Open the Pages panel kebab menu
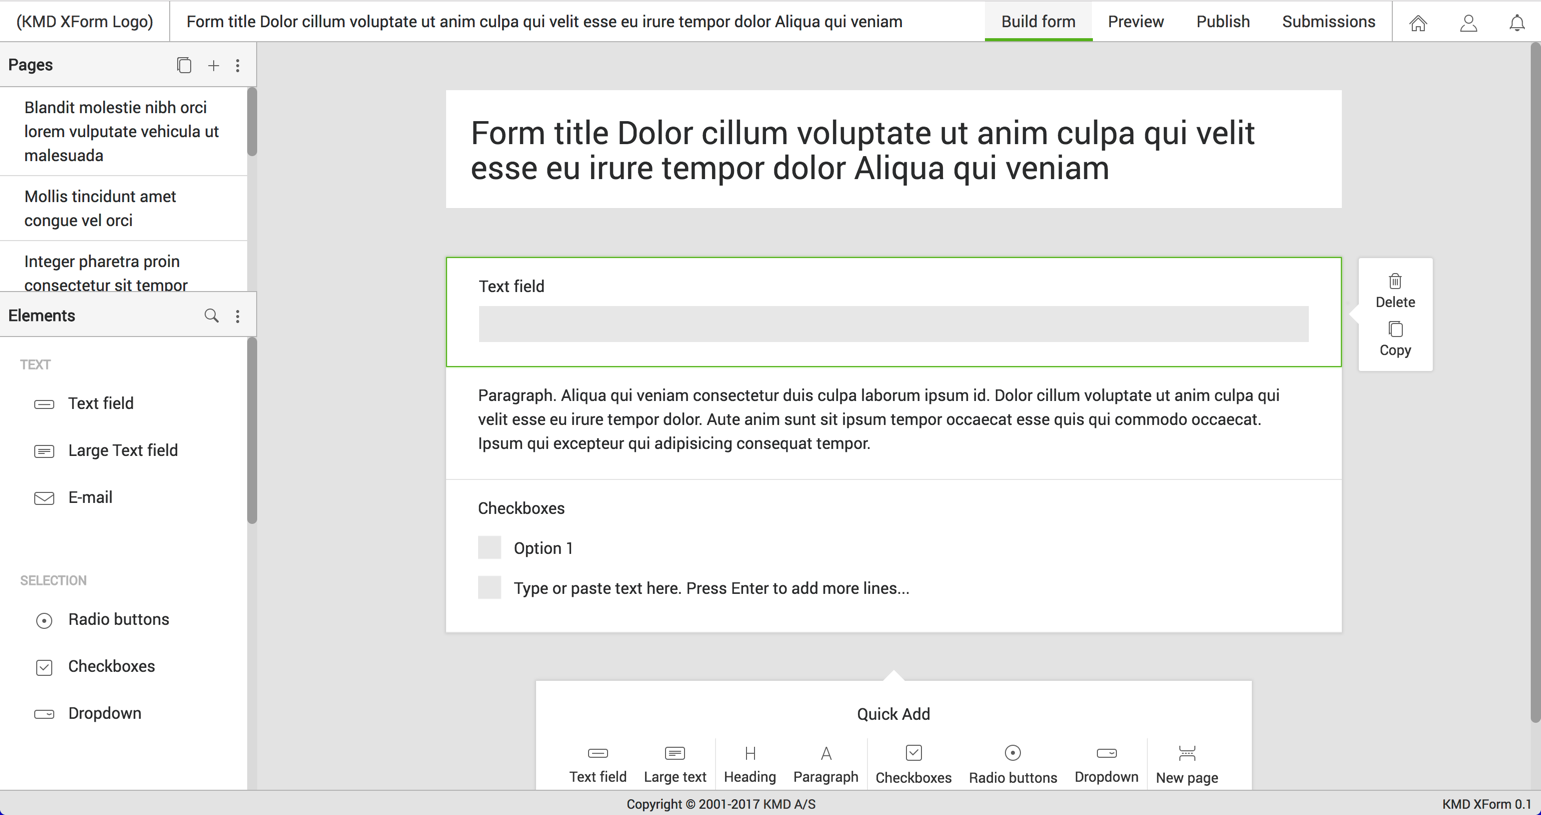Image resolution: width=1541 pixels, height=815 pixels. [237, 65]
